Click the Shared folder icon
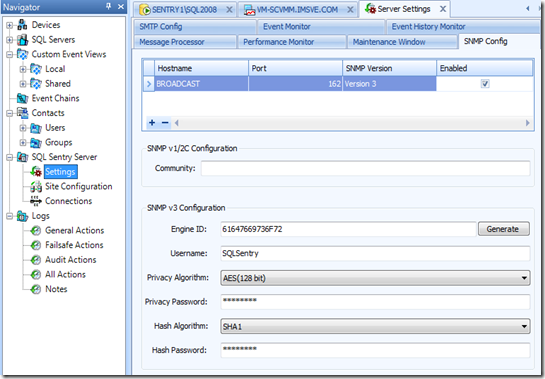 [36, 83]
